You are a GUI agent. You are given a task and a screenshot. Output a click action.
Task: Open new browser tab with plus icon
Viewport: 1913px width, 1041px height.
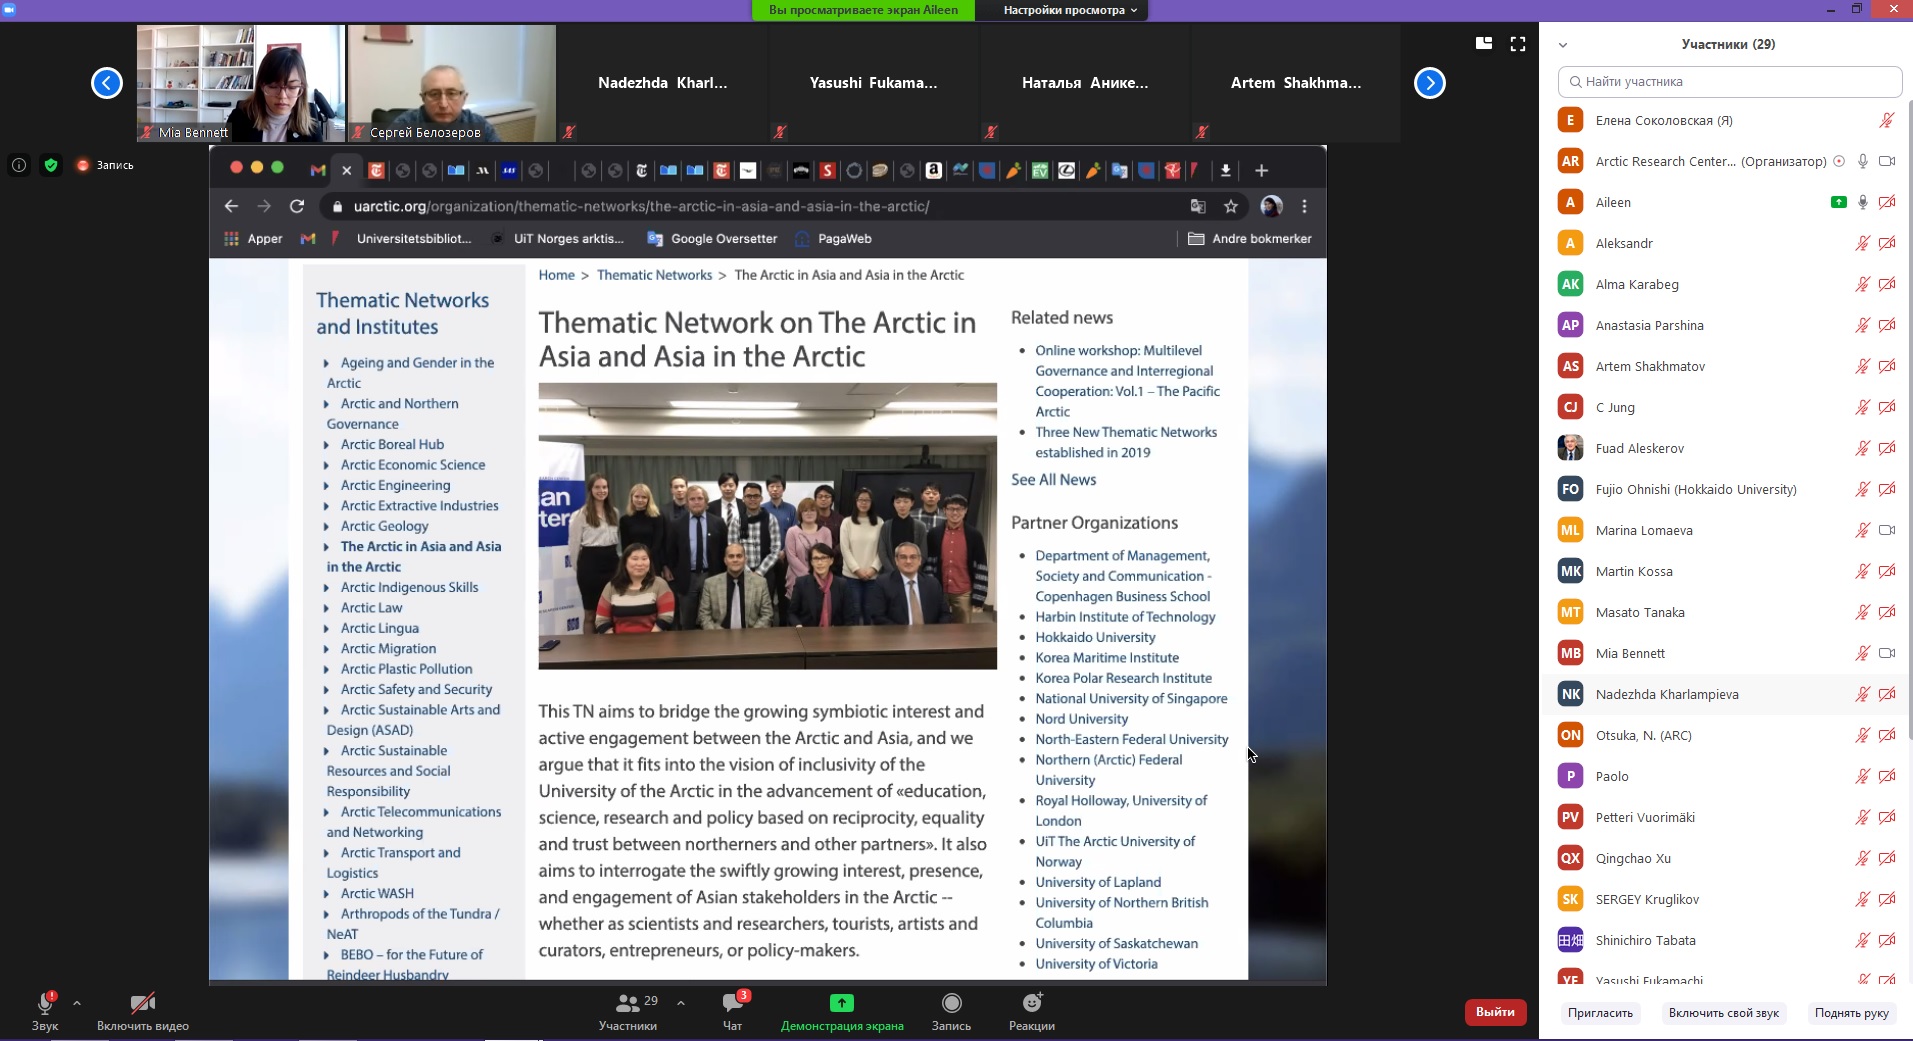[x=1261, y=170]
